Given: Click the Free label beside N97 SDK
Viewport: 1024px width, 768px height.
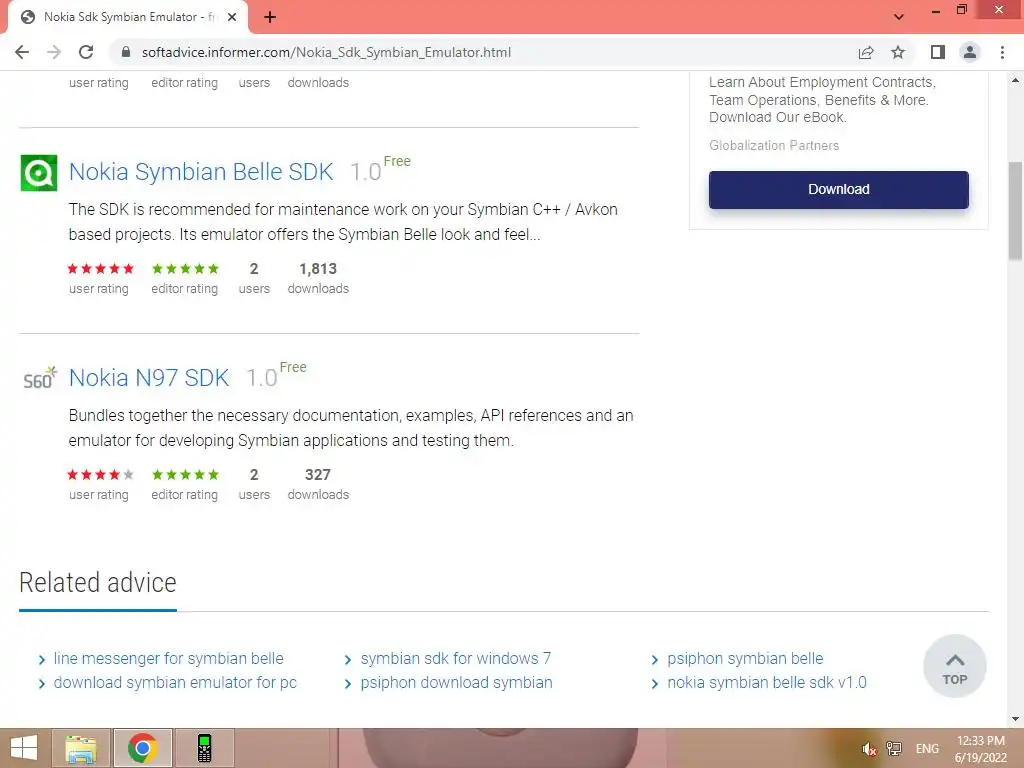Looking at the screenshot, I should (x=293, y=368).
